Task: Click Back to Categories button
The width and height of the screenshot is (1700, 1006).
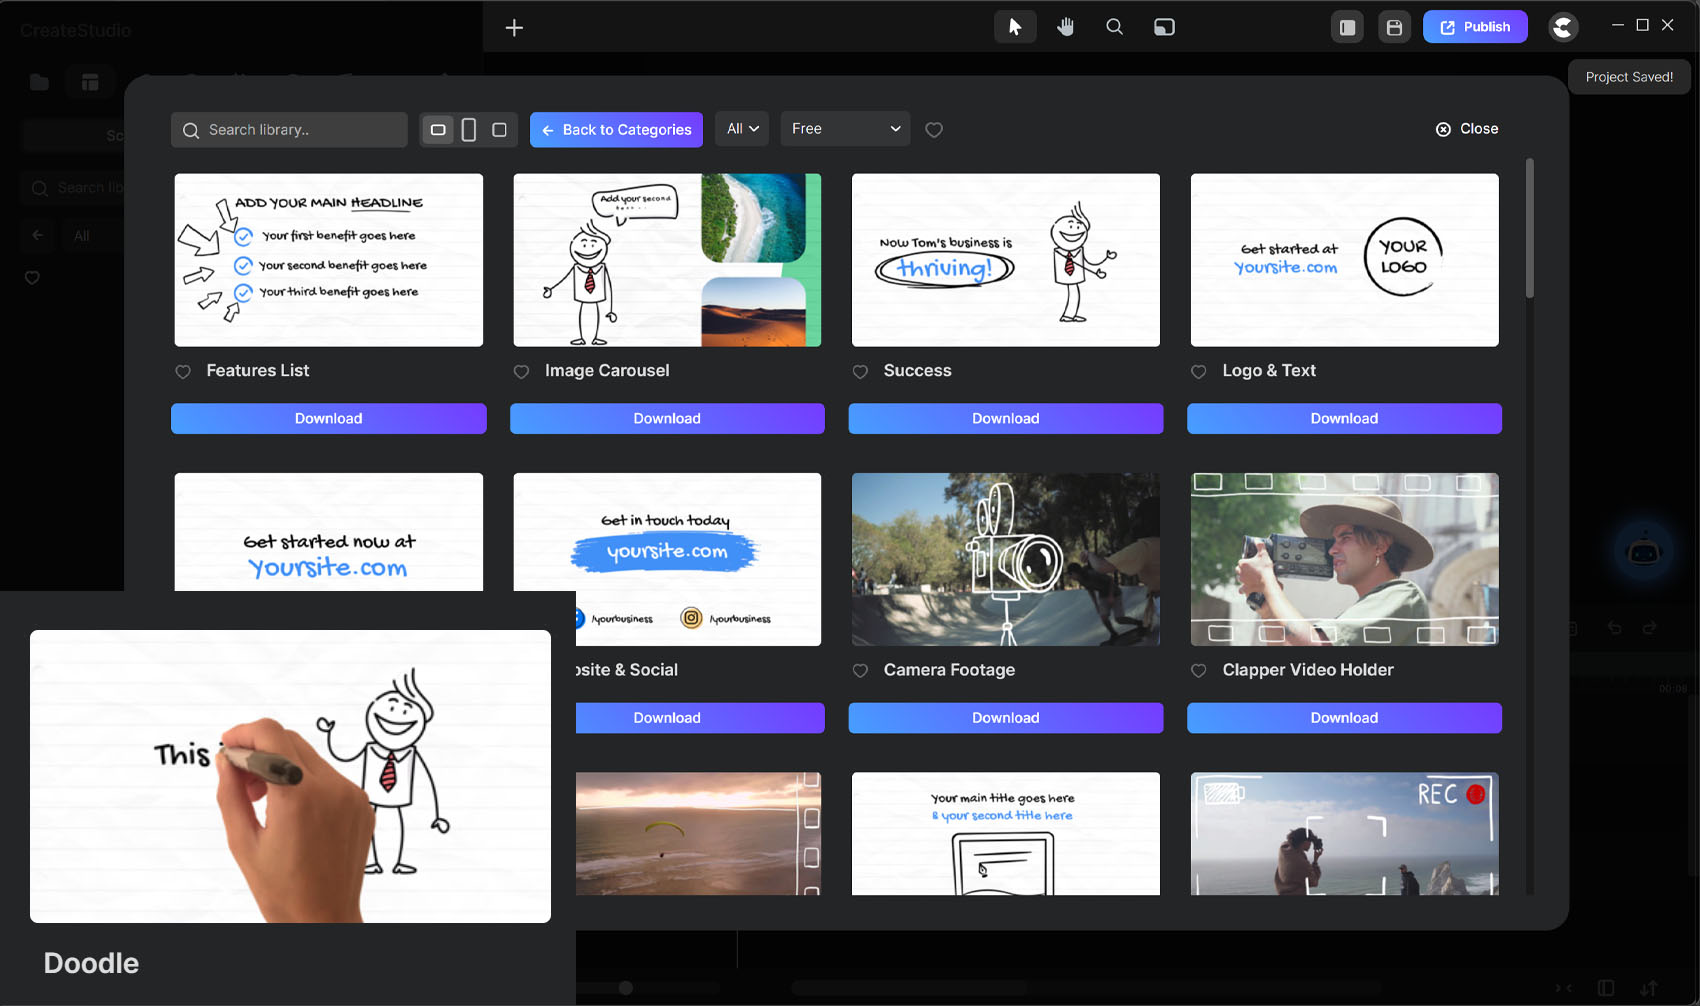Action: click(x=616, y=130)
